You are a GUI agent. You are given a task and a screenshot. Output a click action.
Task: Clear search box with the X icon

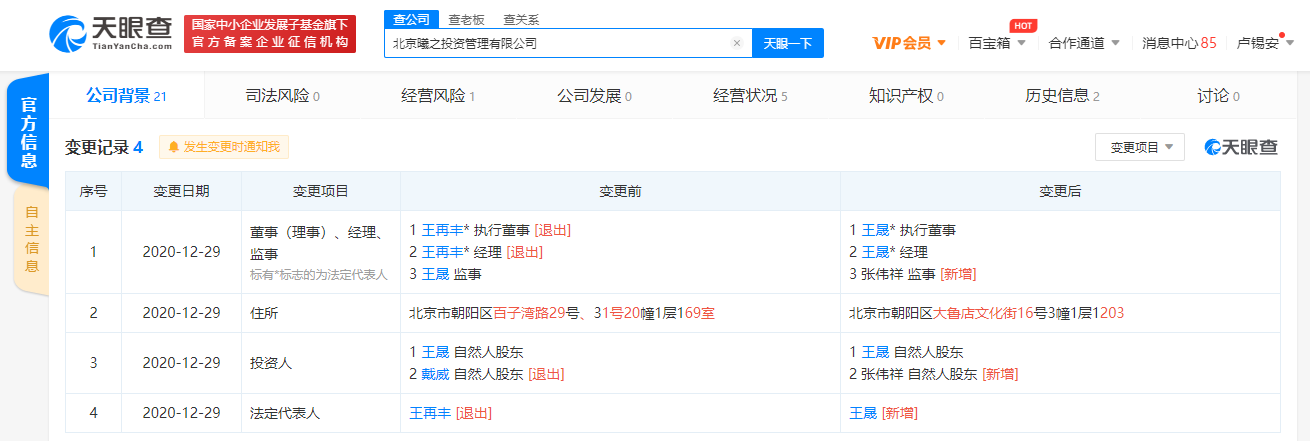click(737, 43)
